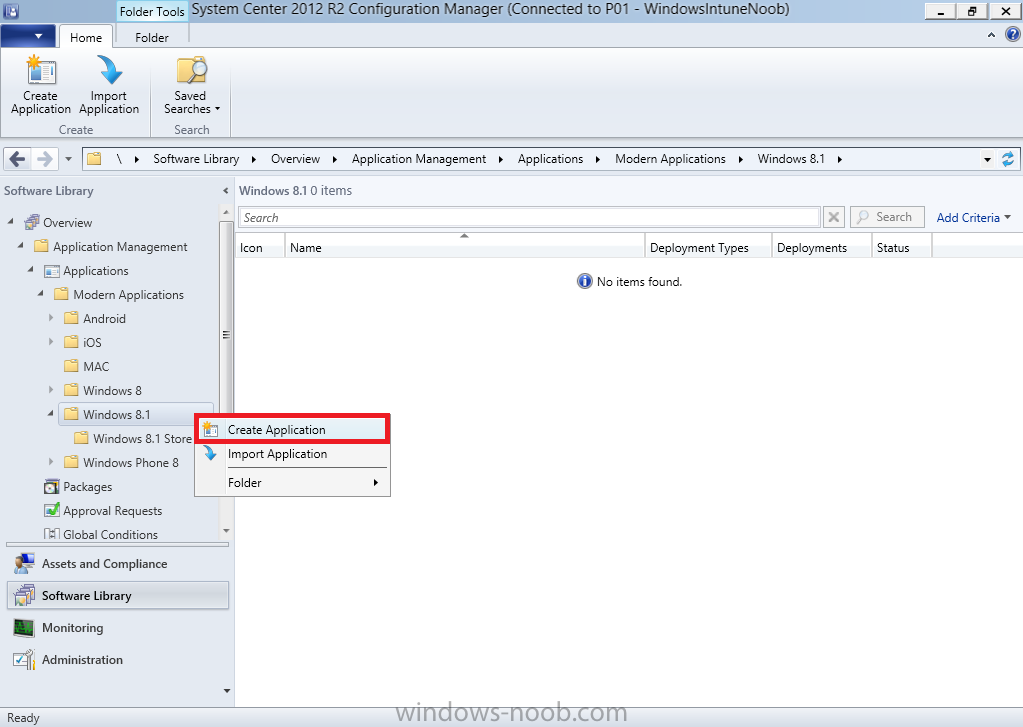Open the Monitoring workspace
Screen dimensions: 1023x727
[117, 628]
